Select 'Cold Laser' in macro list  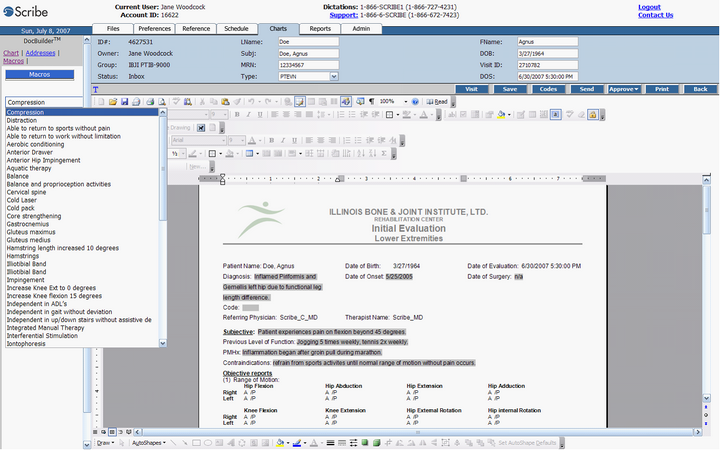coord(22,200)
